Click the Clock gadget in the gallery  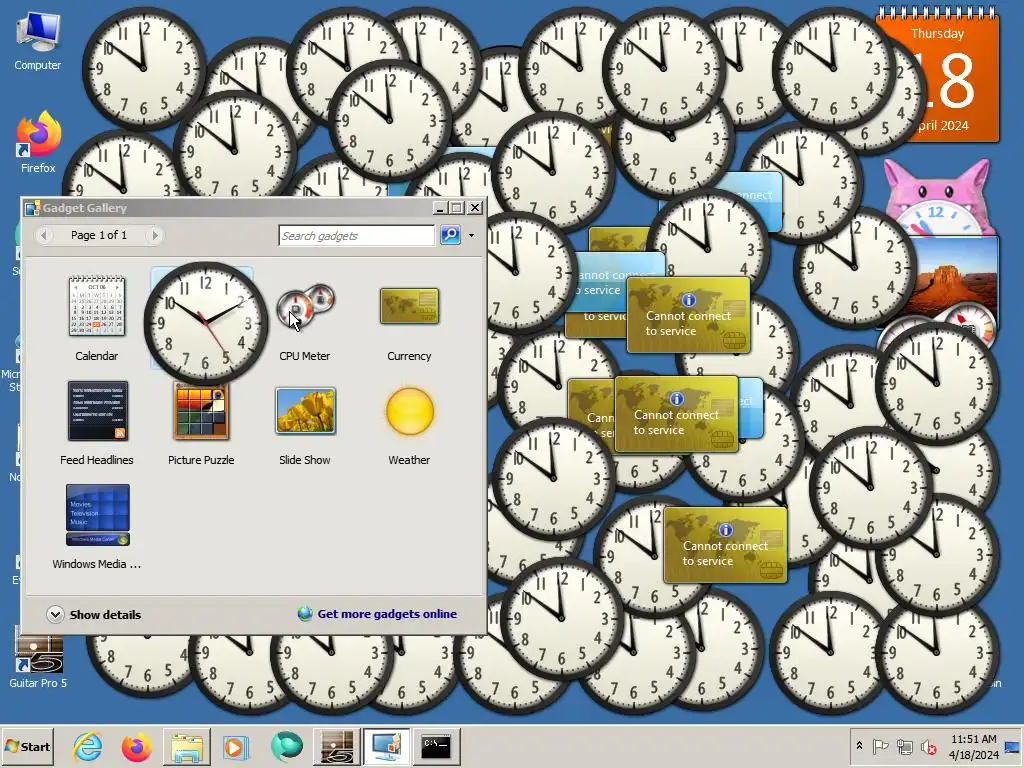pos(205,323)
